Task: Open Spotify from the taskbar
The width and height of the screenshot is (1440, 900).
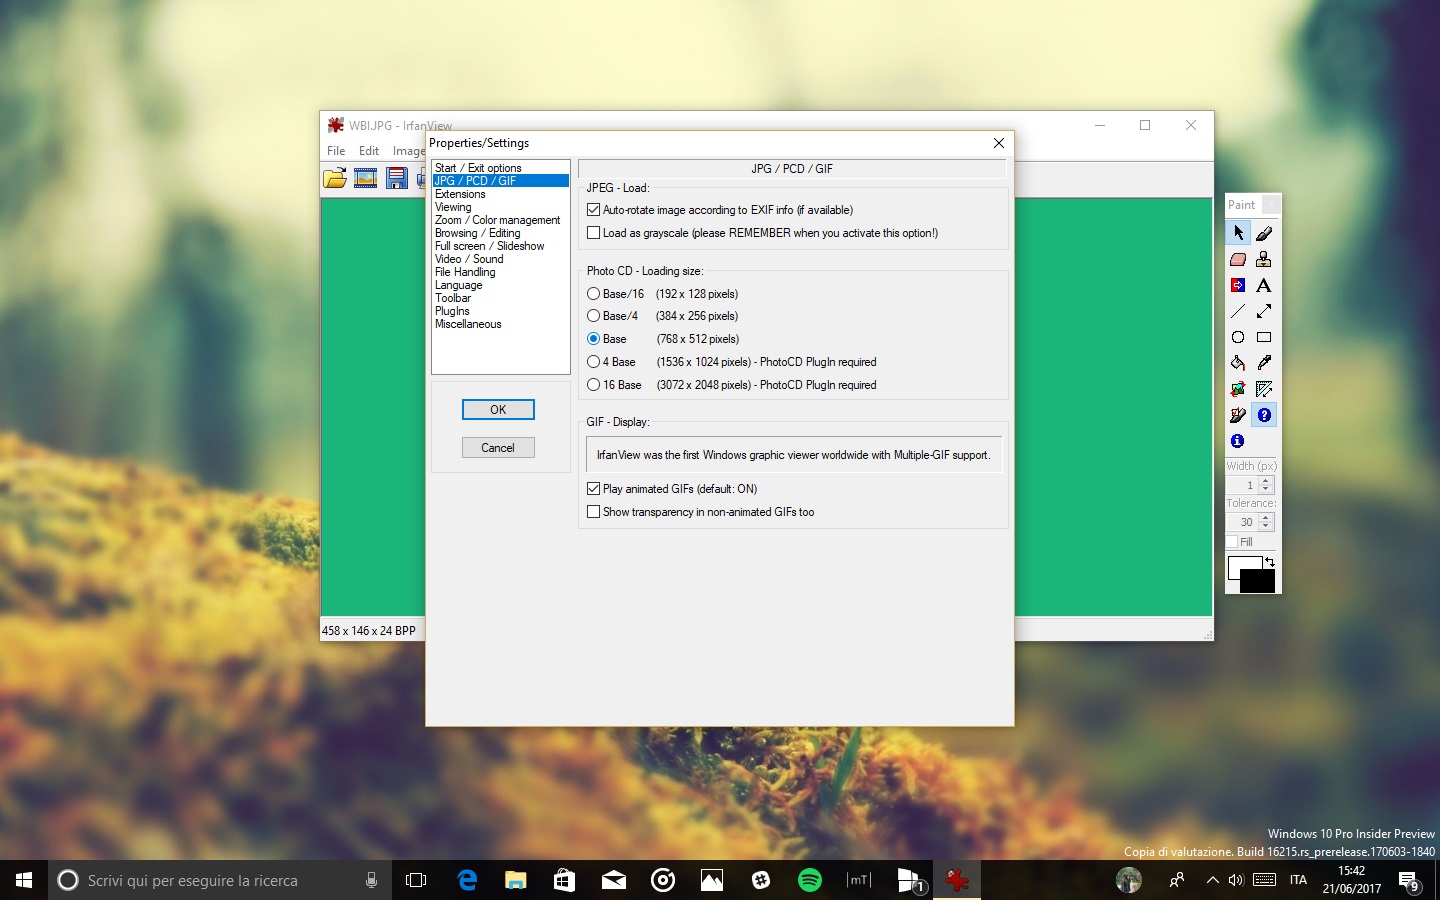Action: 810,880
